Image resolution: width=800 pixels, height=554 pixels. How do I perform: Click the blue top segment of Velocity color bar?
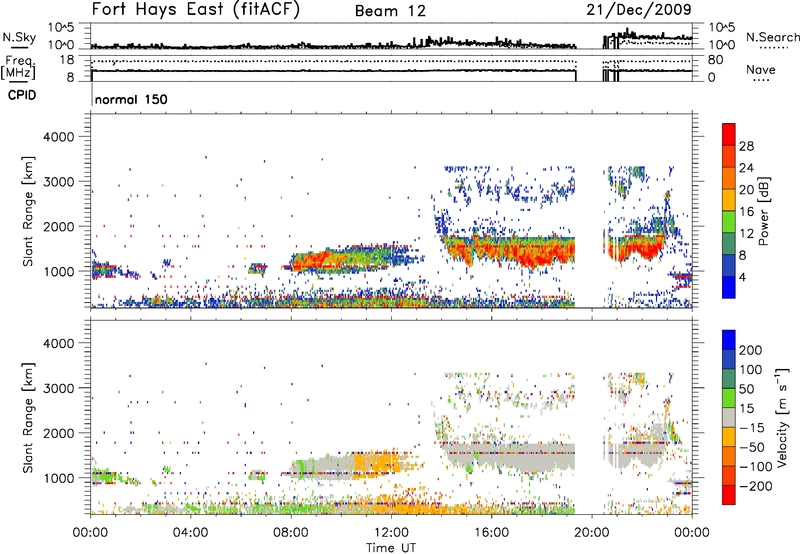729,340
